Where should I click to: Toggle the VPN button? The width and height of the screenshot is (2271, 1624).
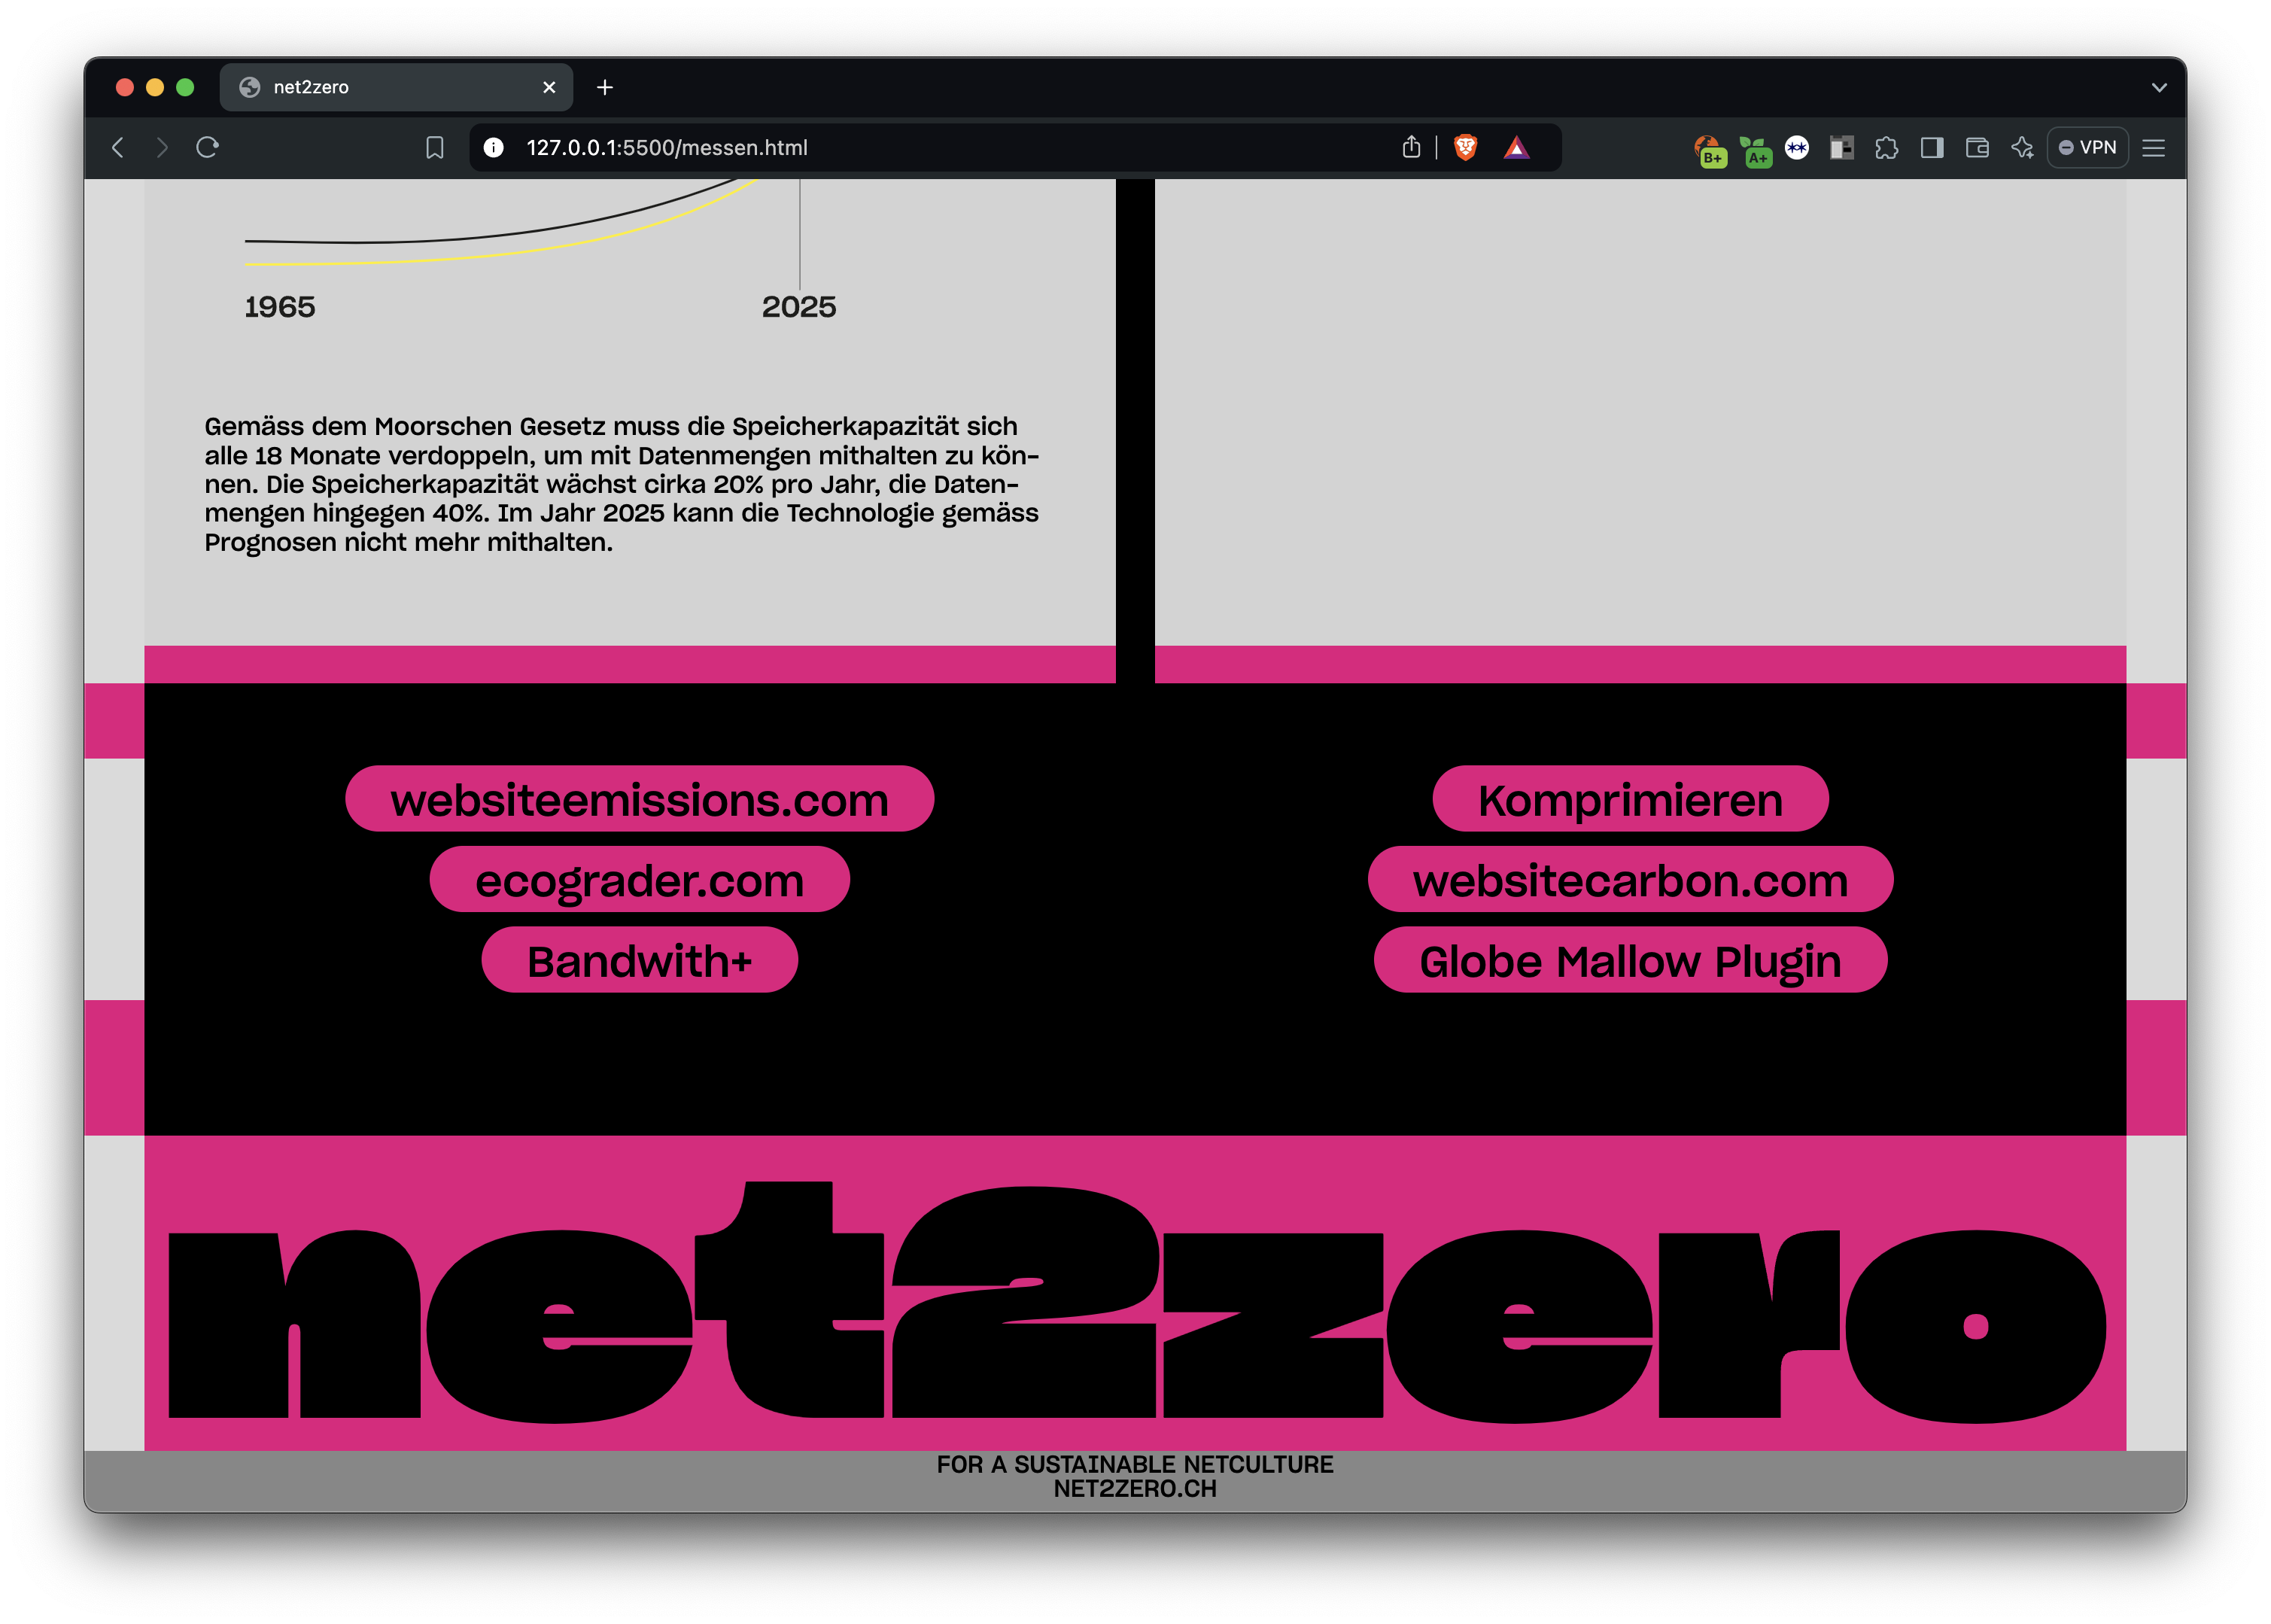pos(2088,148)
